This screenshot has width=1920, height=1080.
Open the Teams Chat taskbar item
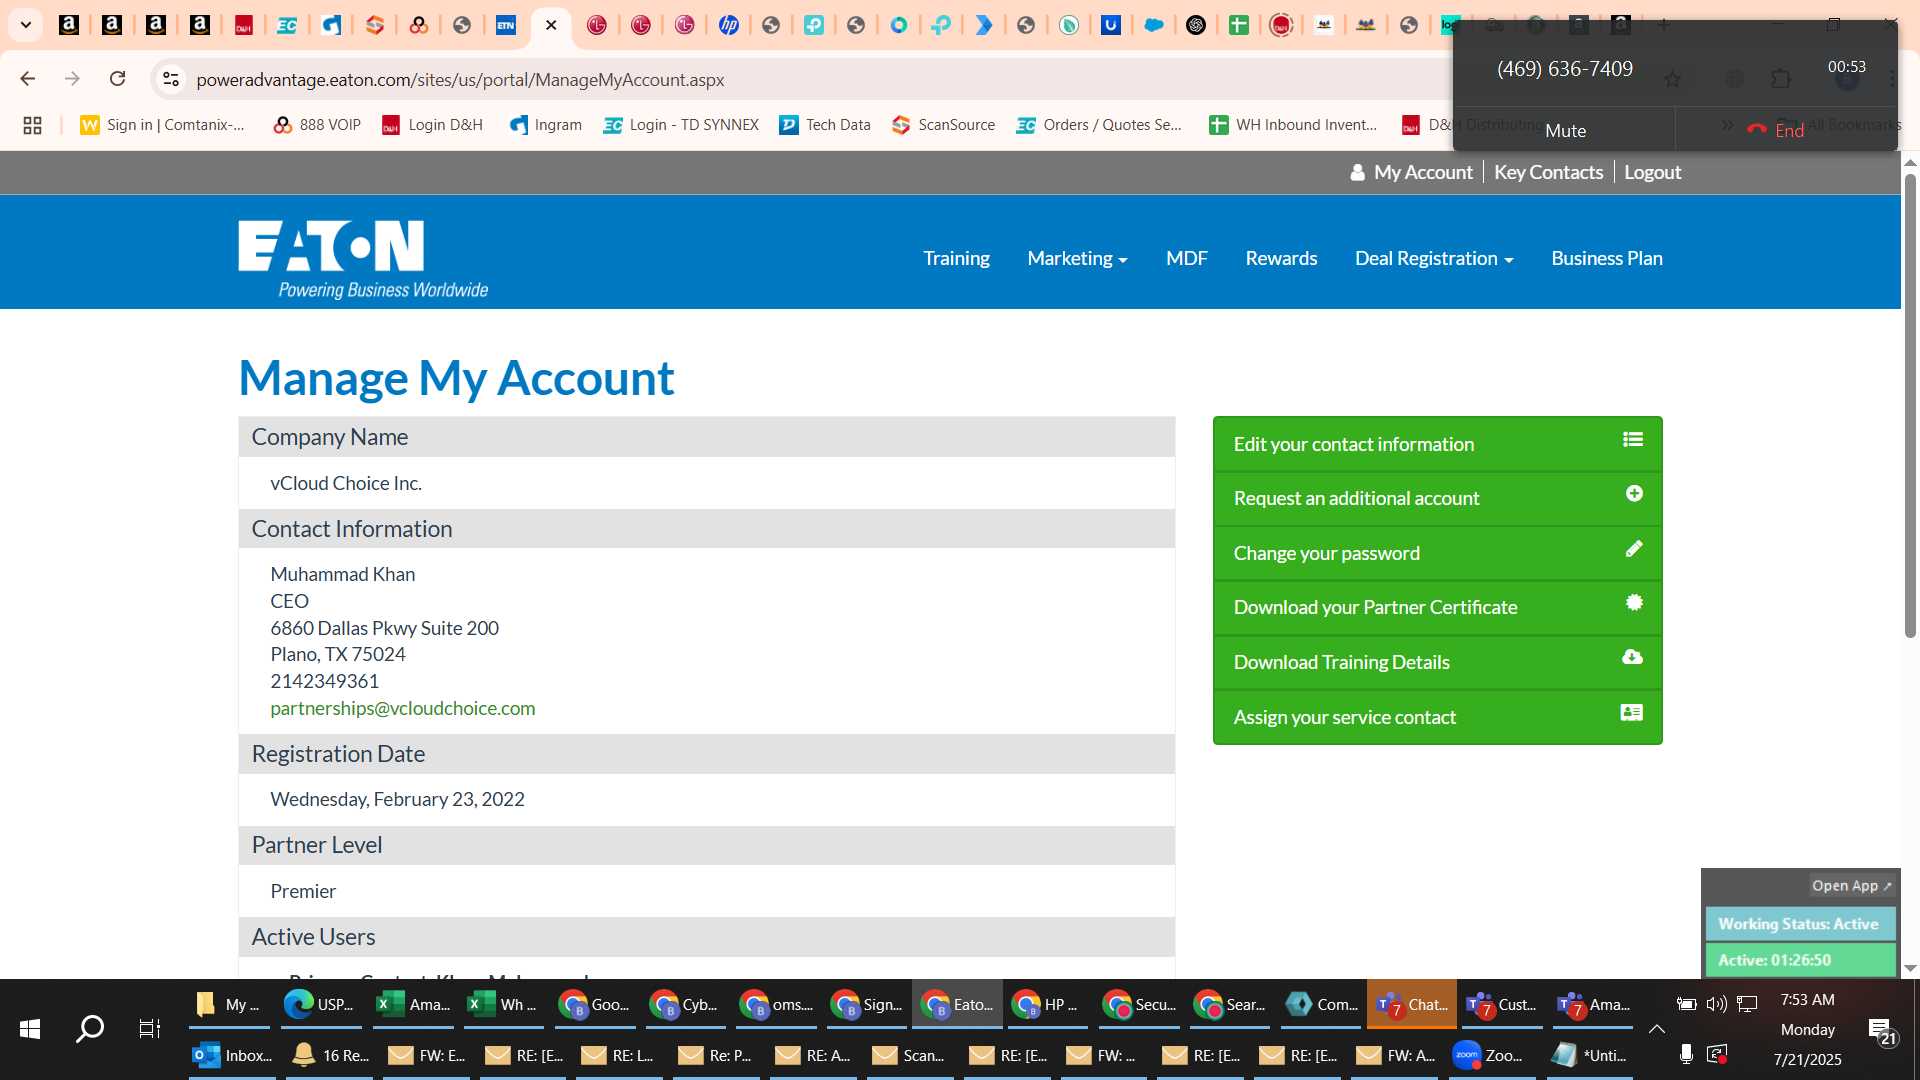click(x=1411, y=1004)
